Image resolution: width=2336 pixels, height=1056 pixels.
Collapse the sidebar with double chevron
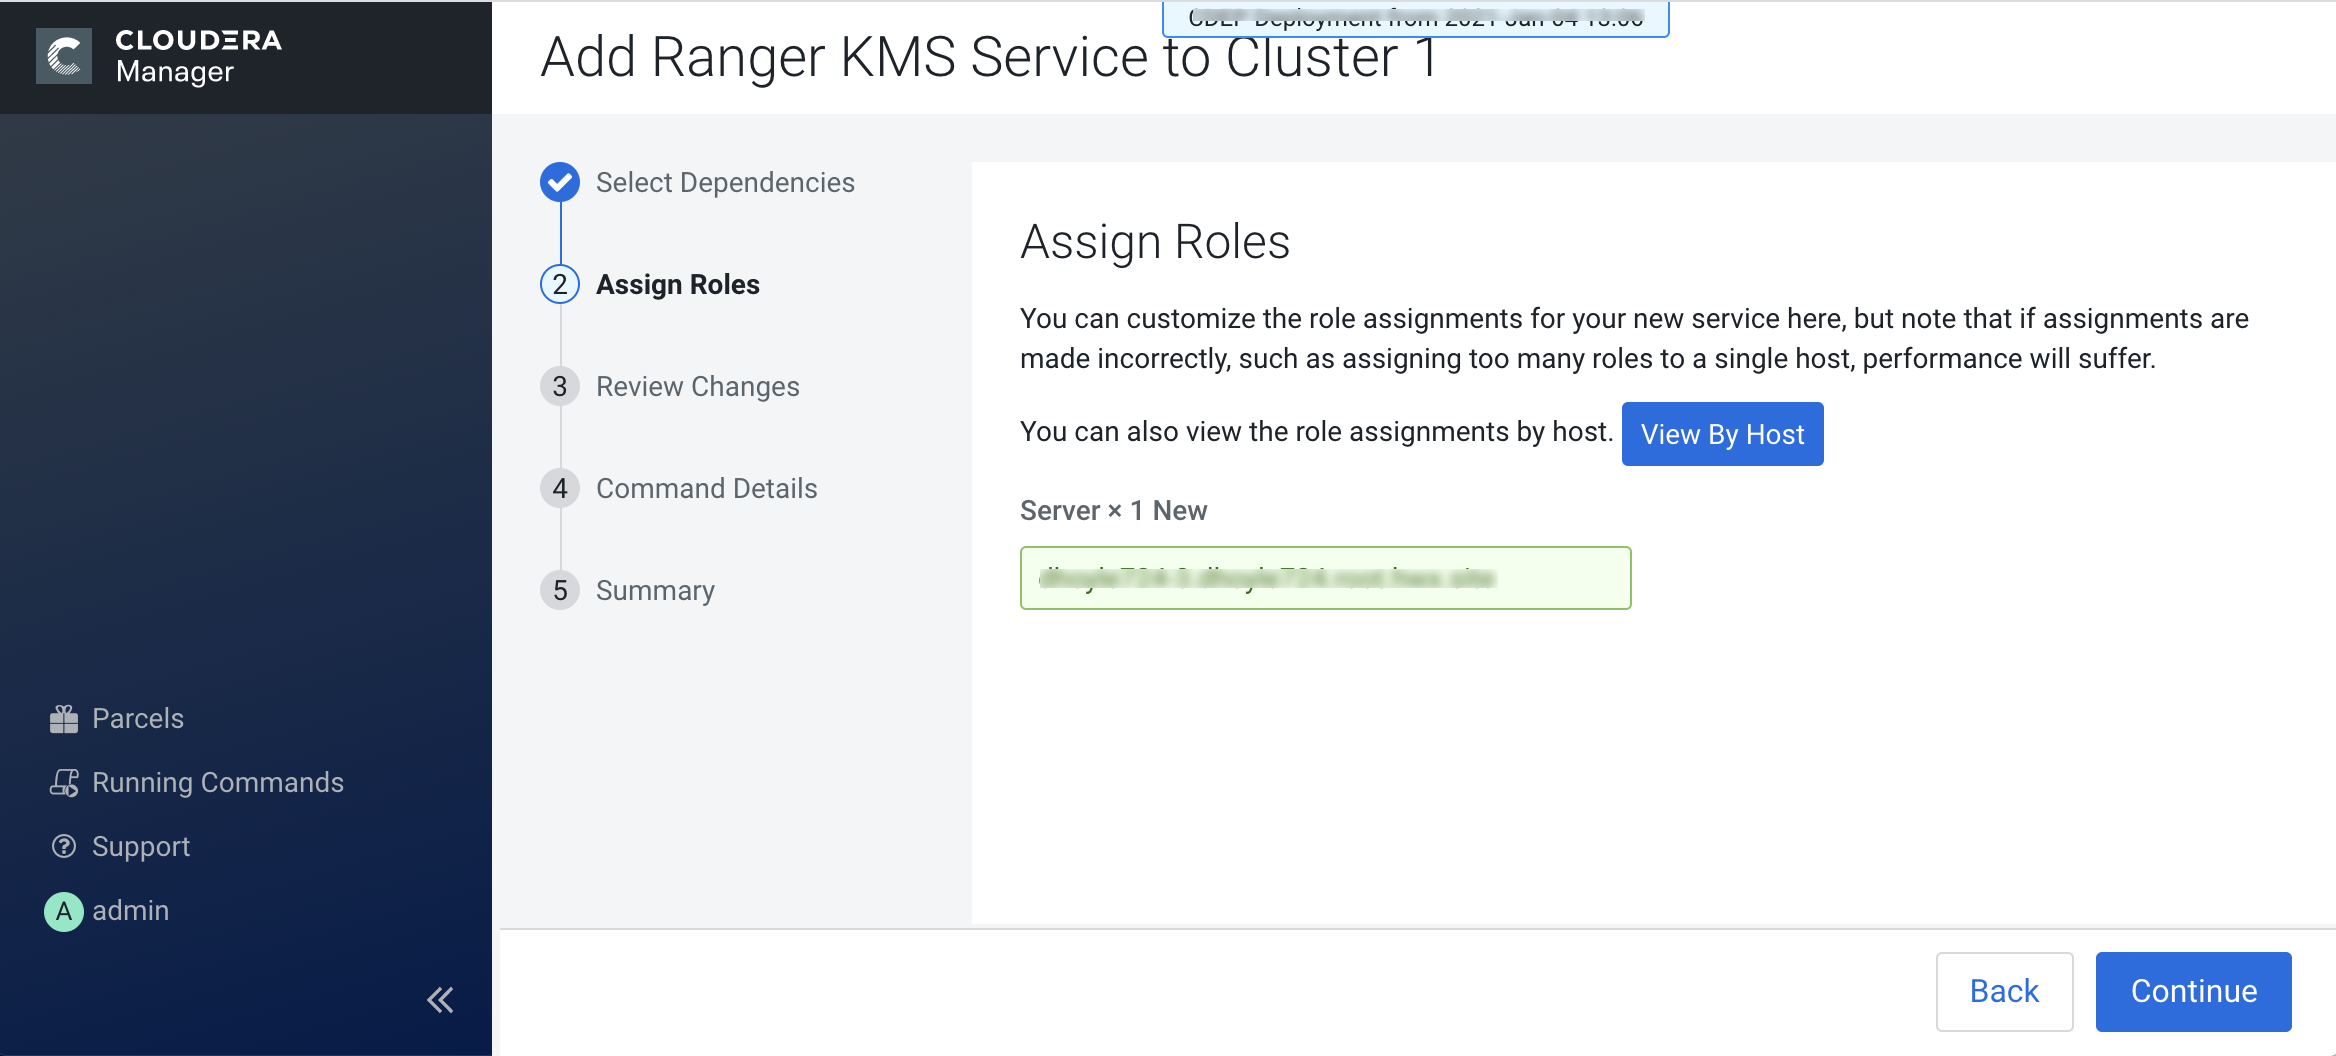(x=440, y=1000)
